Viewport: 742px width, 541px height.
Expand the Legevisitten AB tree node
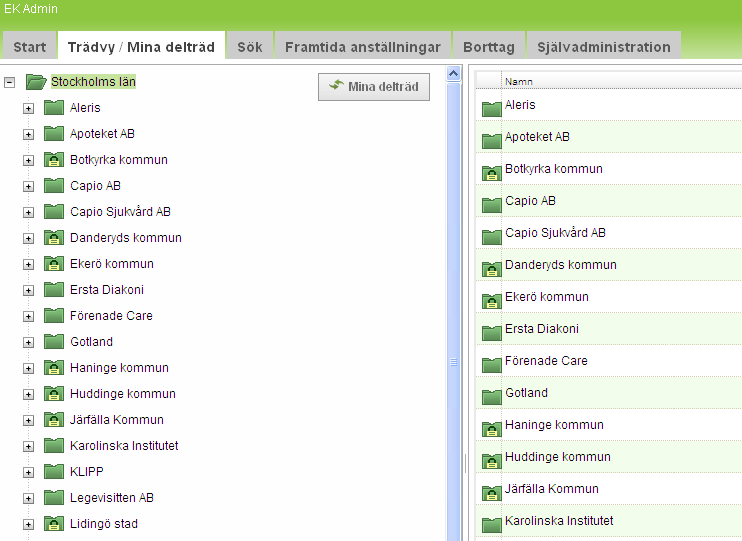pyautogui.click(x=28, y=499)
